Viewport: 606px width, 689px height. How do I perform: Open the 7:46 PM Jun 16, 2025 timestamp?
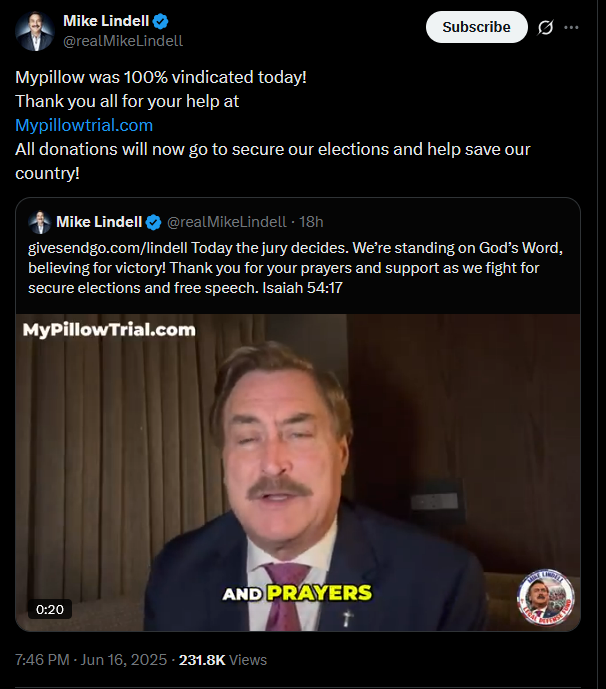(x=91, y=660)
